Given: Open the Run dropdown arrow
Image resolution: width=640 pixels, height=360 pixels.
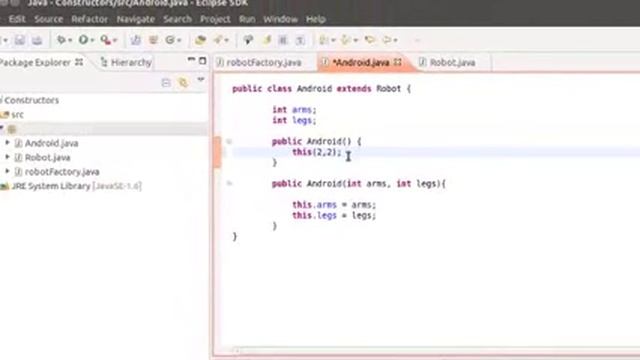Looking at the screenshot, I should click(x=92, y=40).
